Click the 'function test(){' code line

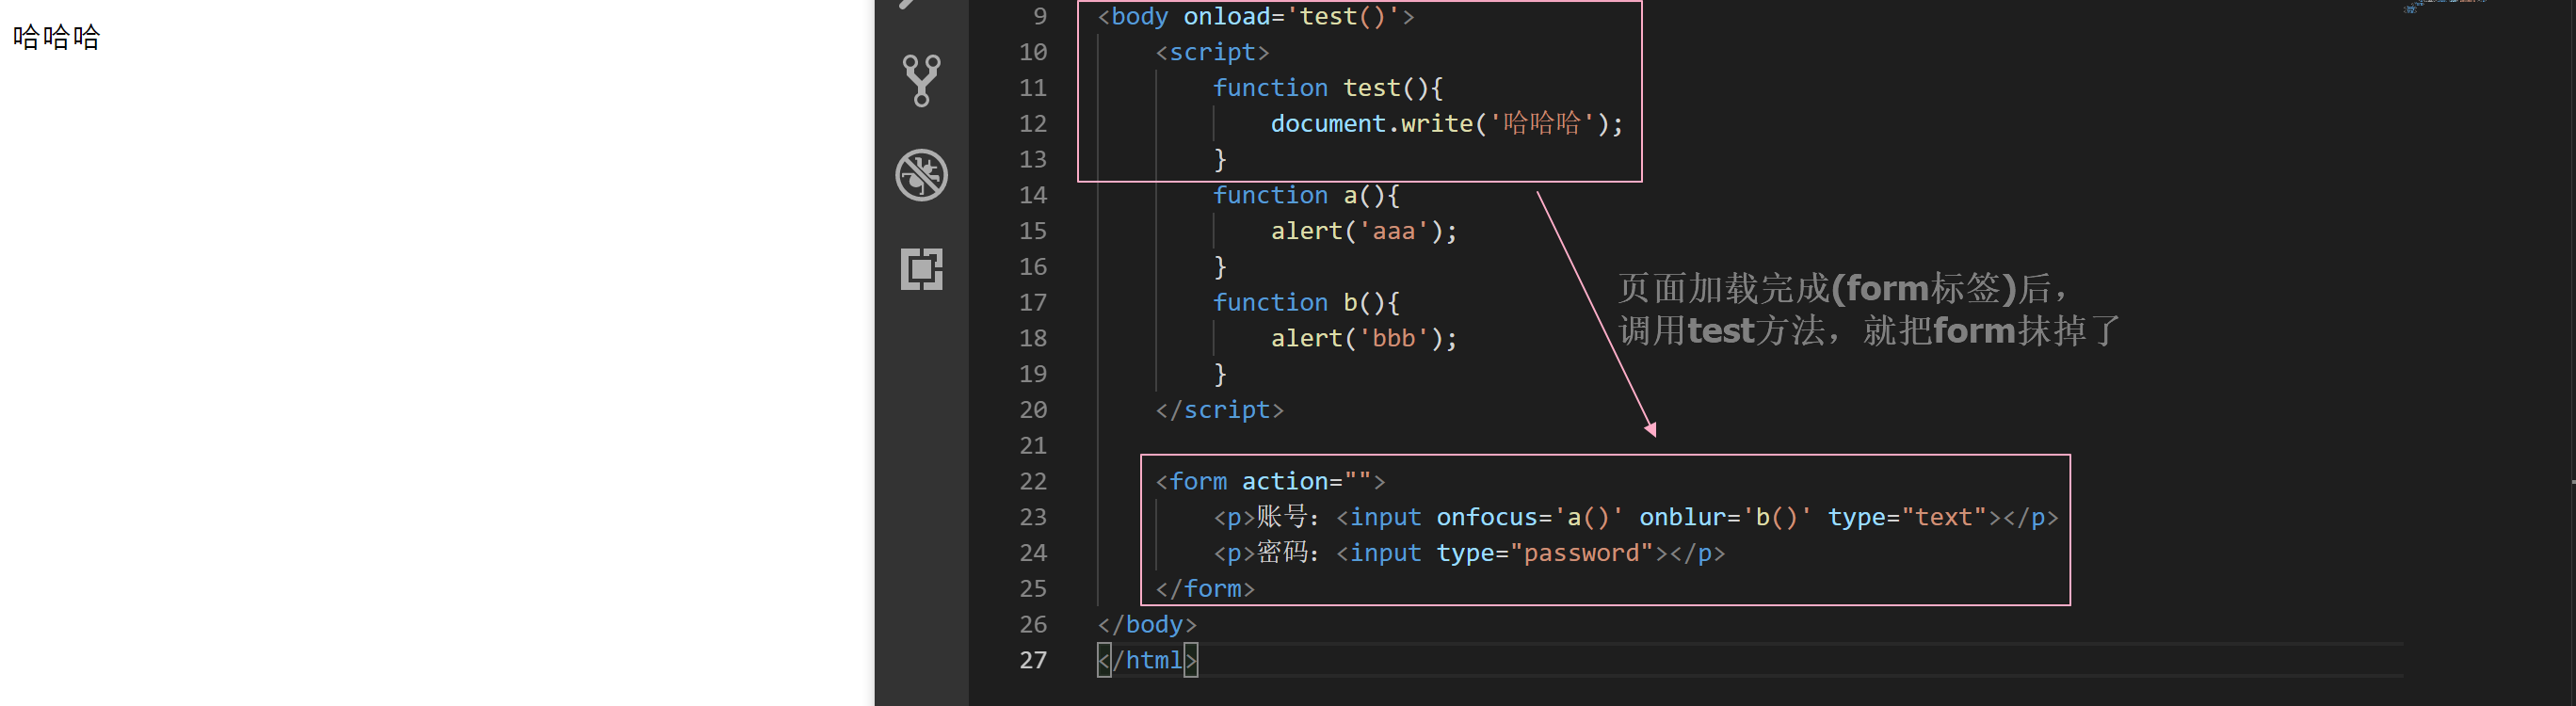(1327, 88)
